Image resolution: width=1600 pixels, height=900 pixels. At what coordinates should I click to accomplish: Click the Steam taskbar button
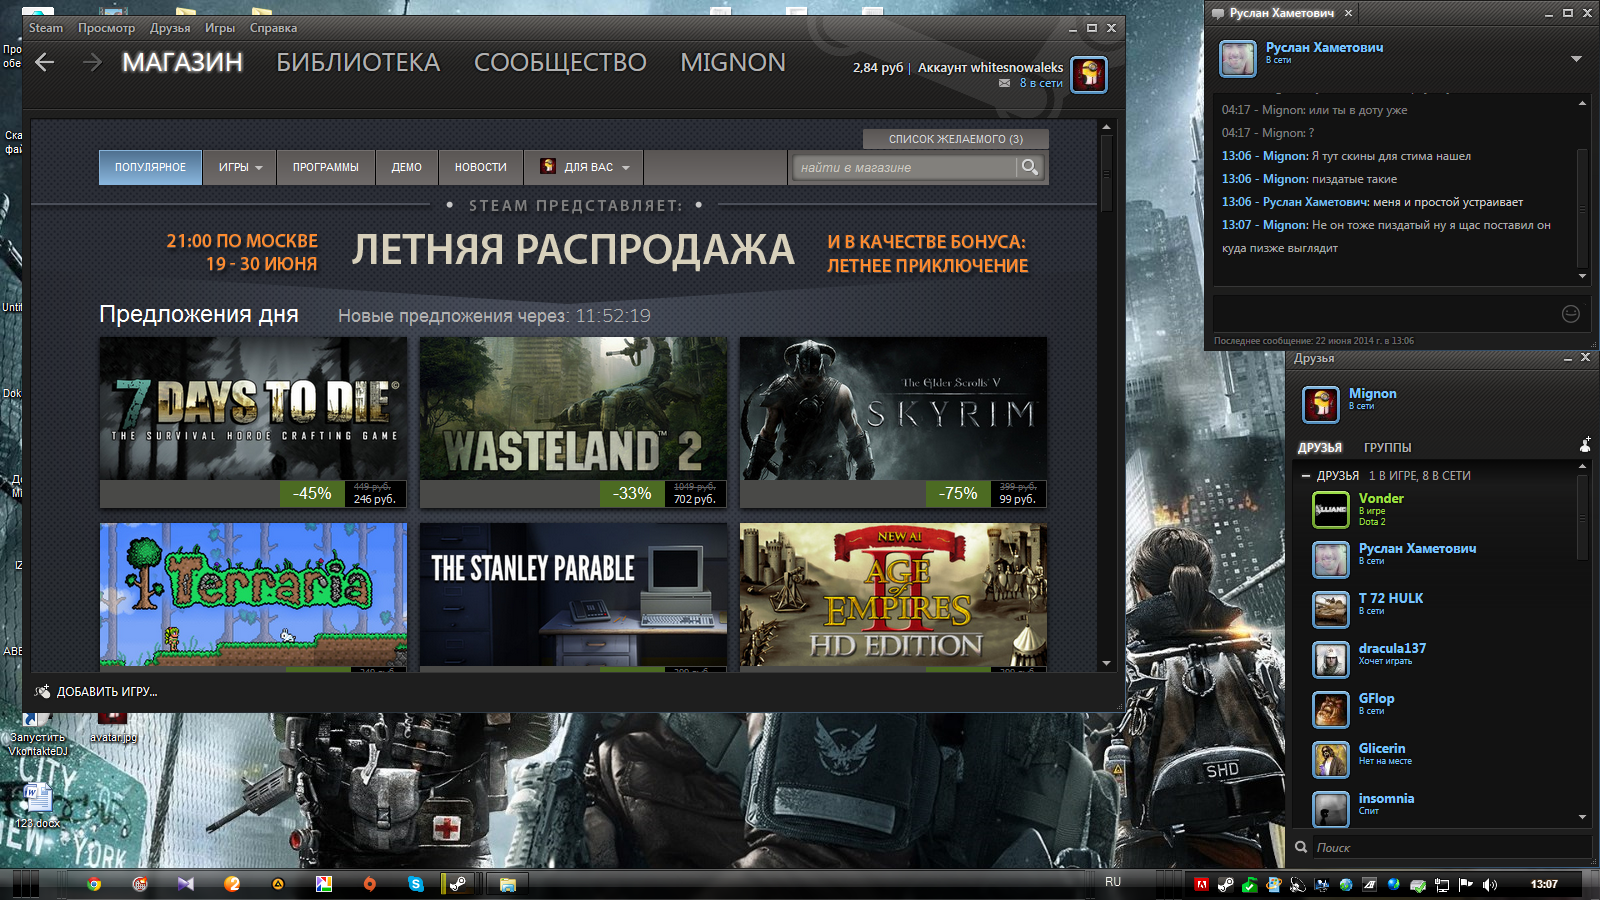(x=458, y=884)
